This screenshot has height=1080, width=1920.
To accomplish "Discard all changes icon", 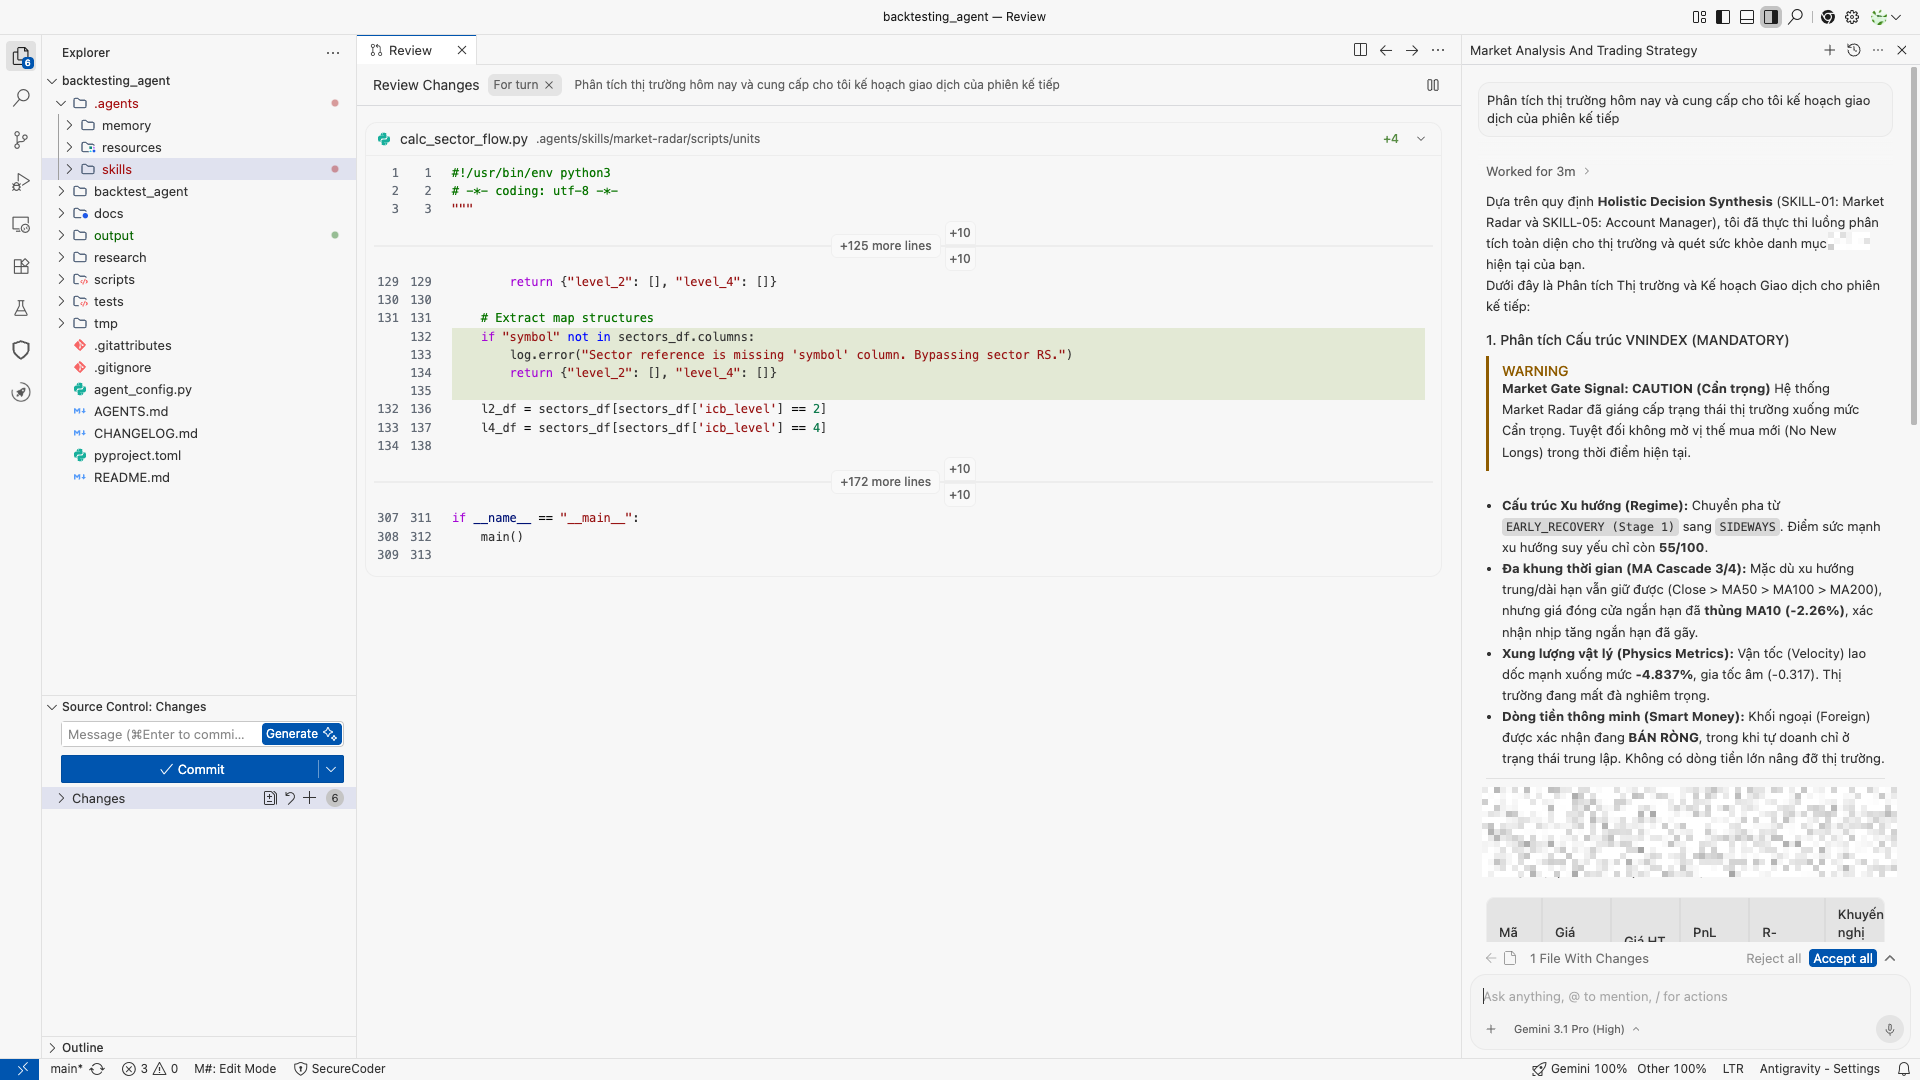I will [x=290, y=798].
